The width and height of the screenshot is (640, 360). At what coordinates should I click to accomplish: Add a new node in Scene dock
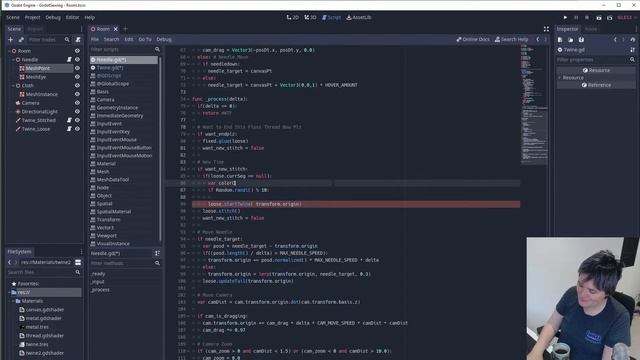11,40
